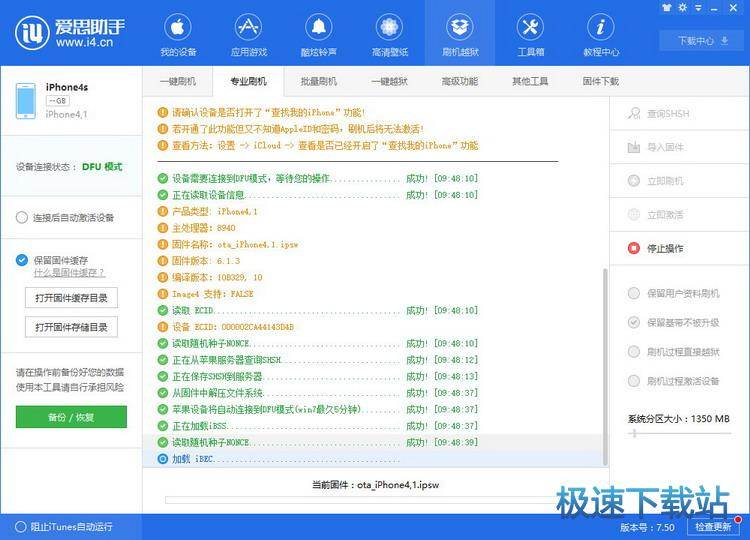Open 应用游戏 apps and games section
Image resolution: width=750 pixels, height=540 pixels.
coord(248,35)
